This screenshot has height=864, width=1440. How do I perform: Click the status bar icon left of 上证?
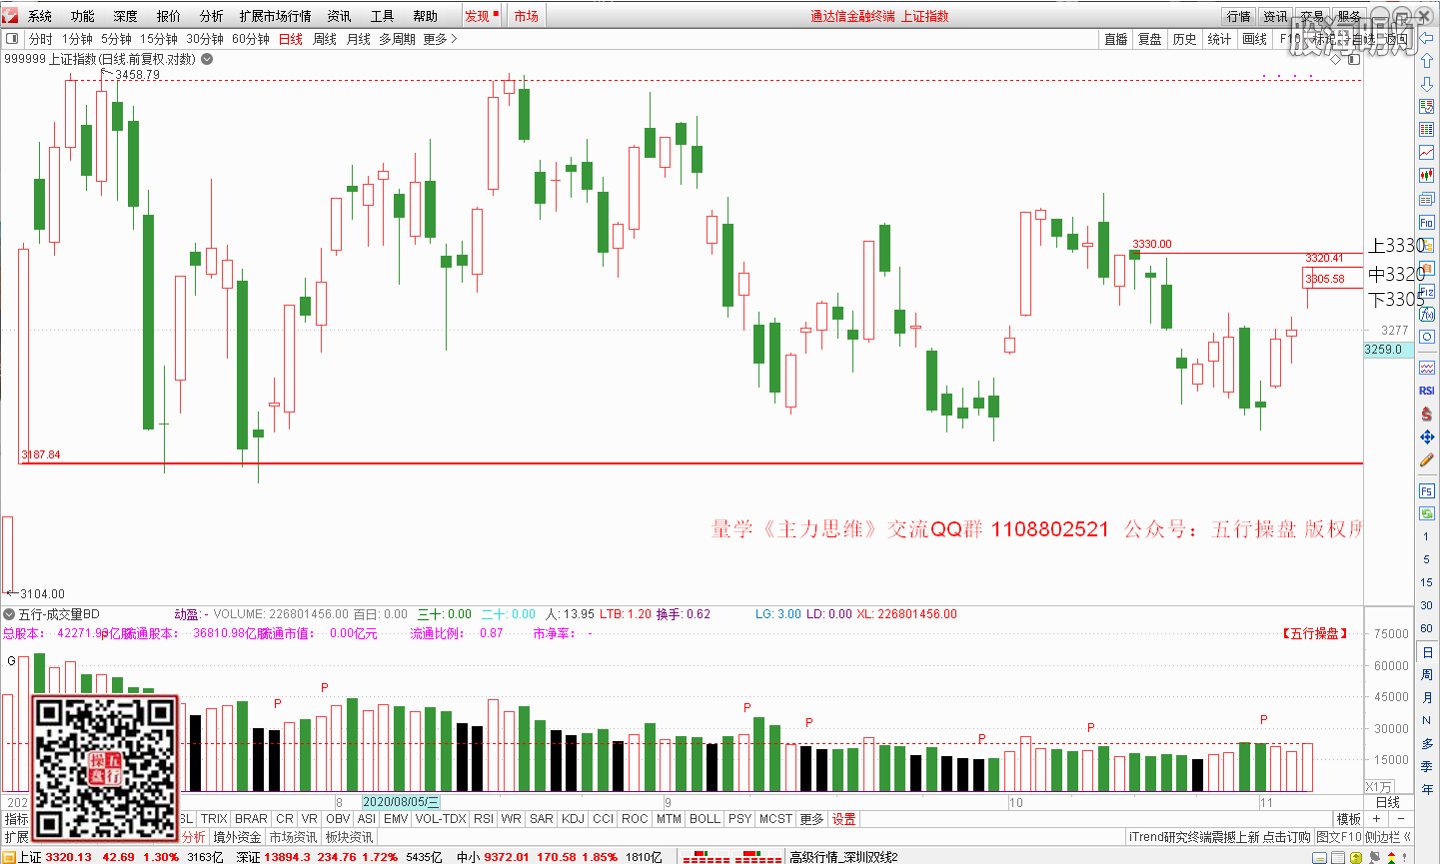click(8, 857)
